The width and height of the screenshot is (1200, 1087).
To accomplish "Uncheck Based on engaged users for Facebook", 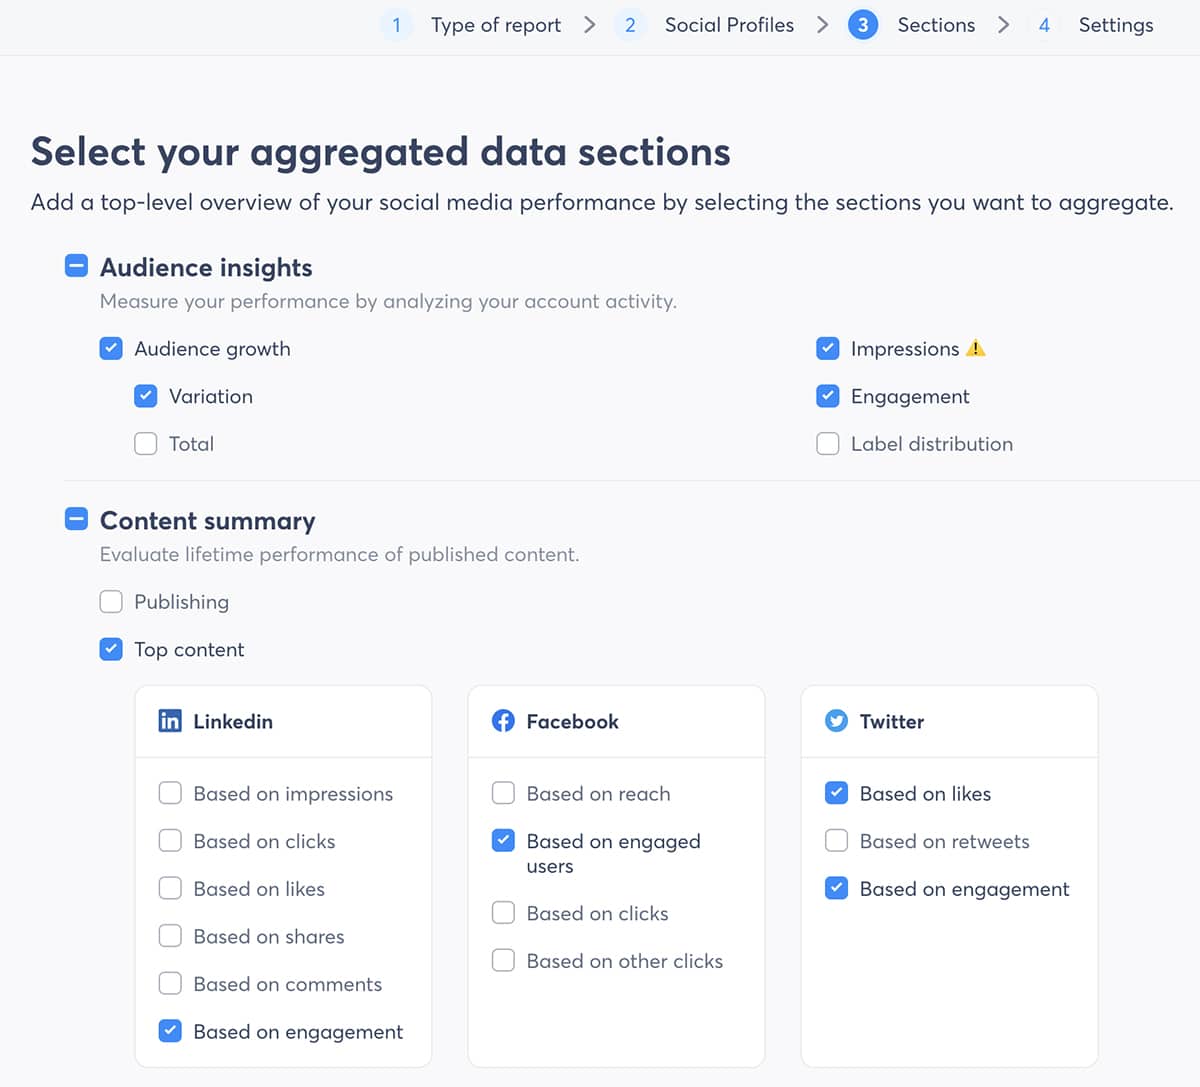I will [x=503, y=841].
